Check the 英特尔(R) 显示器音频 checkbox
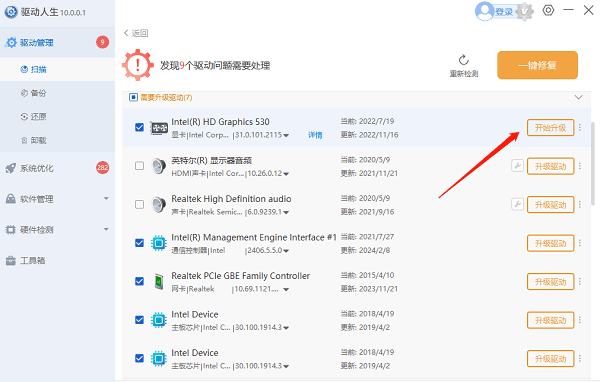The width and height of the screenshot is (600, 382). coord(139,166)
